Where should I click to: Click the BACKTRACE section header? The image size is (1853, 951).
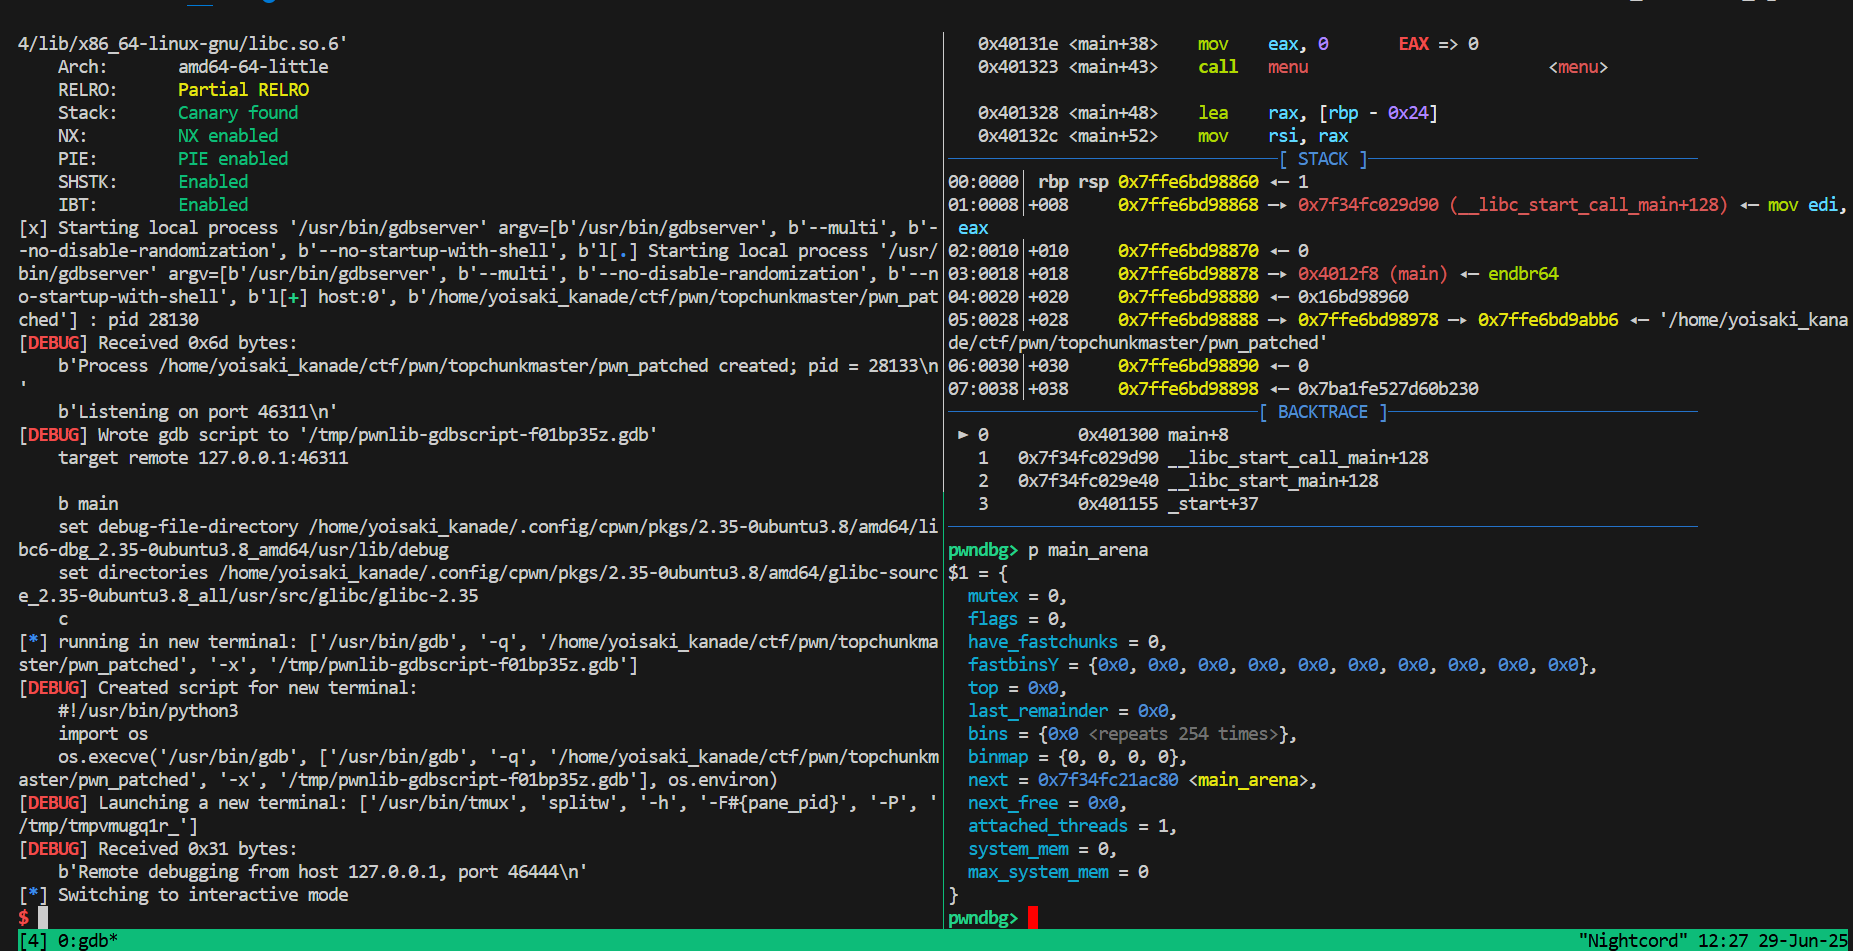(x=1322, y=412)
